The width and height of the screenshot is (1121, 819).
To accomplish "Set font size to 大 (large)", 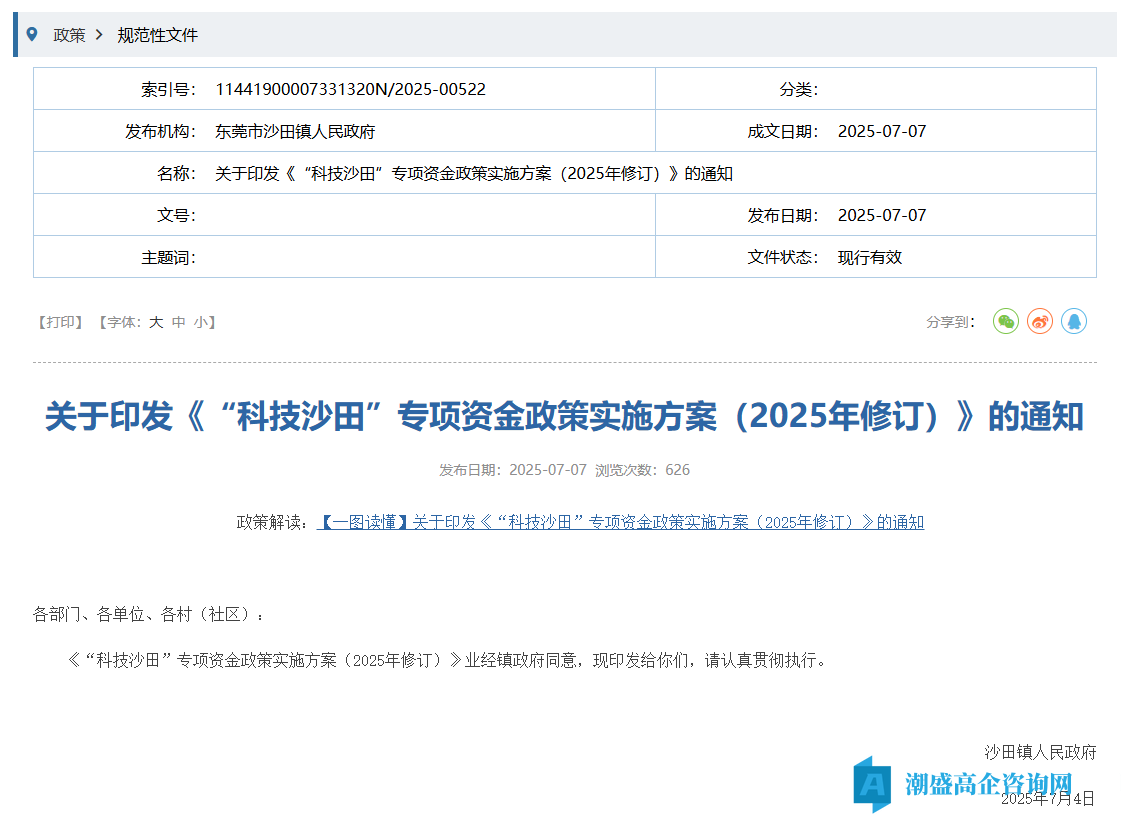I will coord(156,322).
